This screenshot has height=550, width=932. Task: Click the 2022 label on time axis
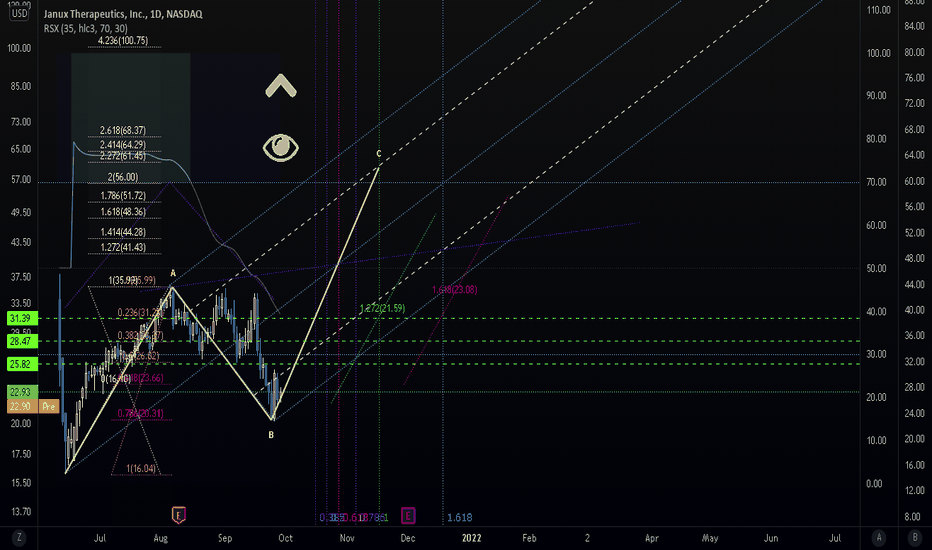(474, 538)
